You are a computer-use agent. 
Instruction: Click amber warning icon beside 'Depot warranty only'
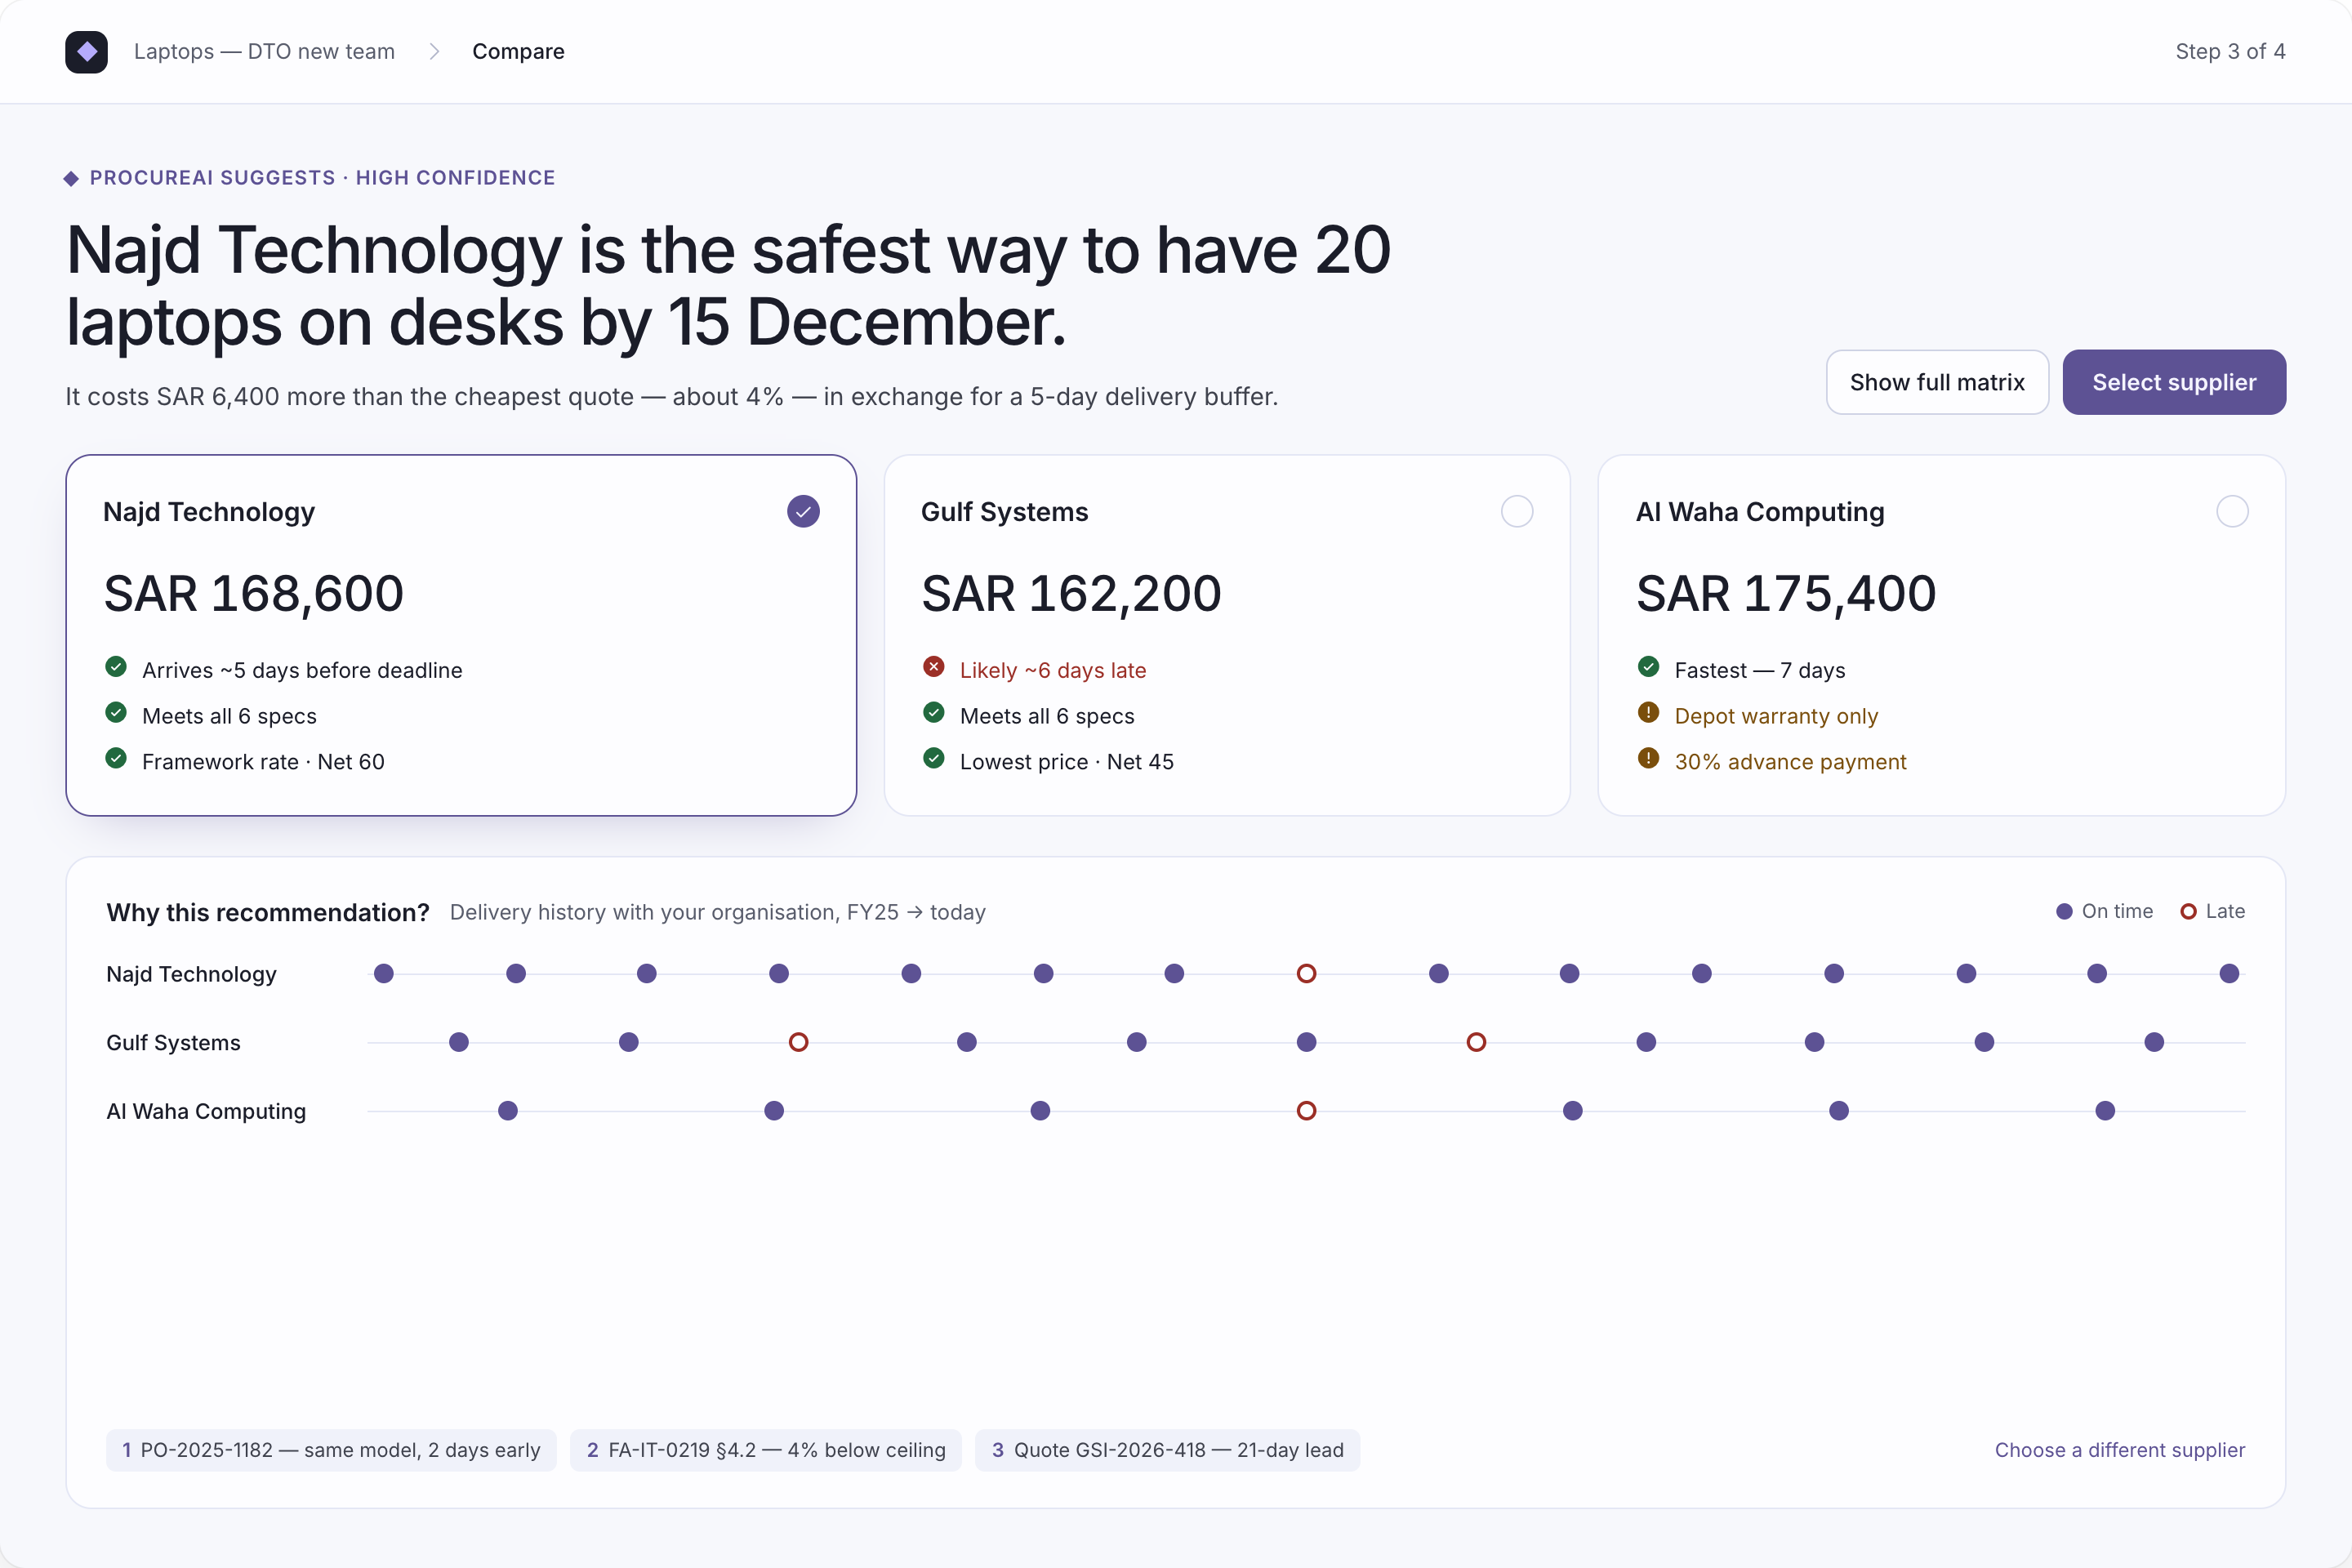[x=1649, y=713]
